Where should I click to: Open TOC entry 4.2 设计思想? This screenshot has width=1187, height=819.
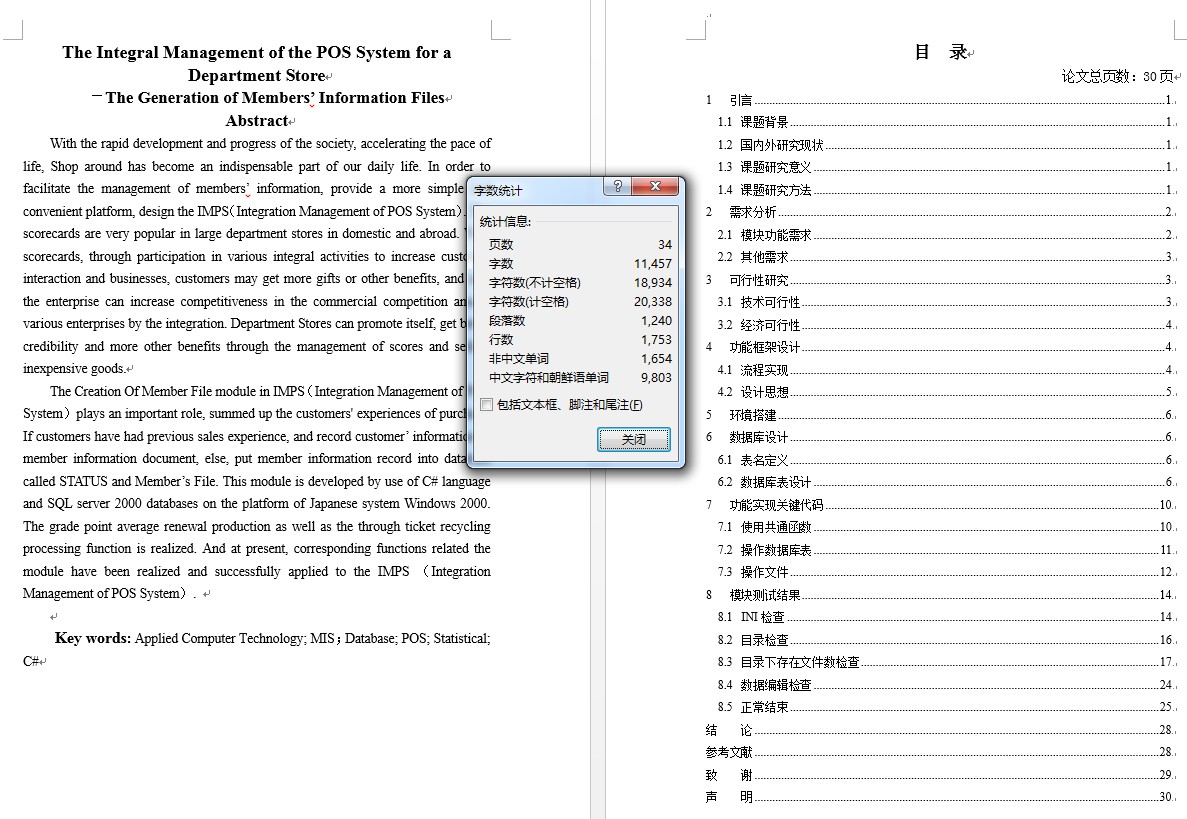pyautogui.click(x=945, y=392)
